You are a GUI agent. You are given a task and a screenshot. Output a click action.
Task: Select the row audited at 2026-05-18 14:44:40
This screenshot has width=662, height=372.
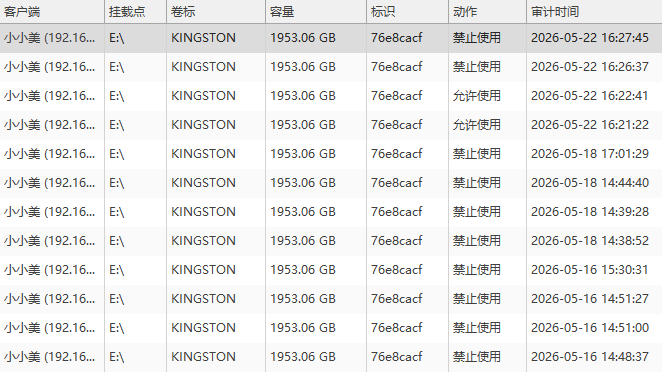[x=331, y=183]
